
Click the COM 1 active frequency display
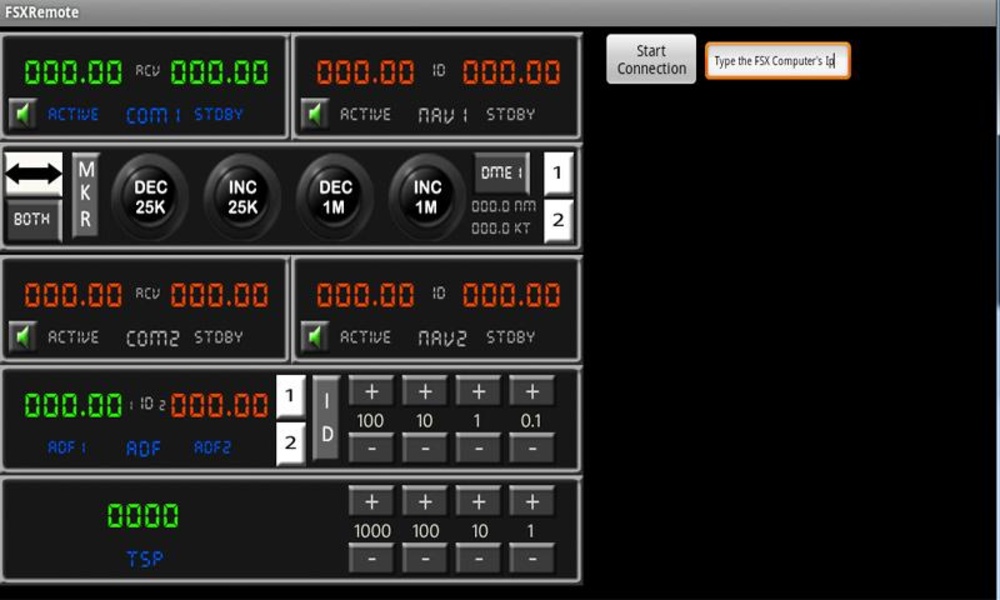tap(73, 72)
